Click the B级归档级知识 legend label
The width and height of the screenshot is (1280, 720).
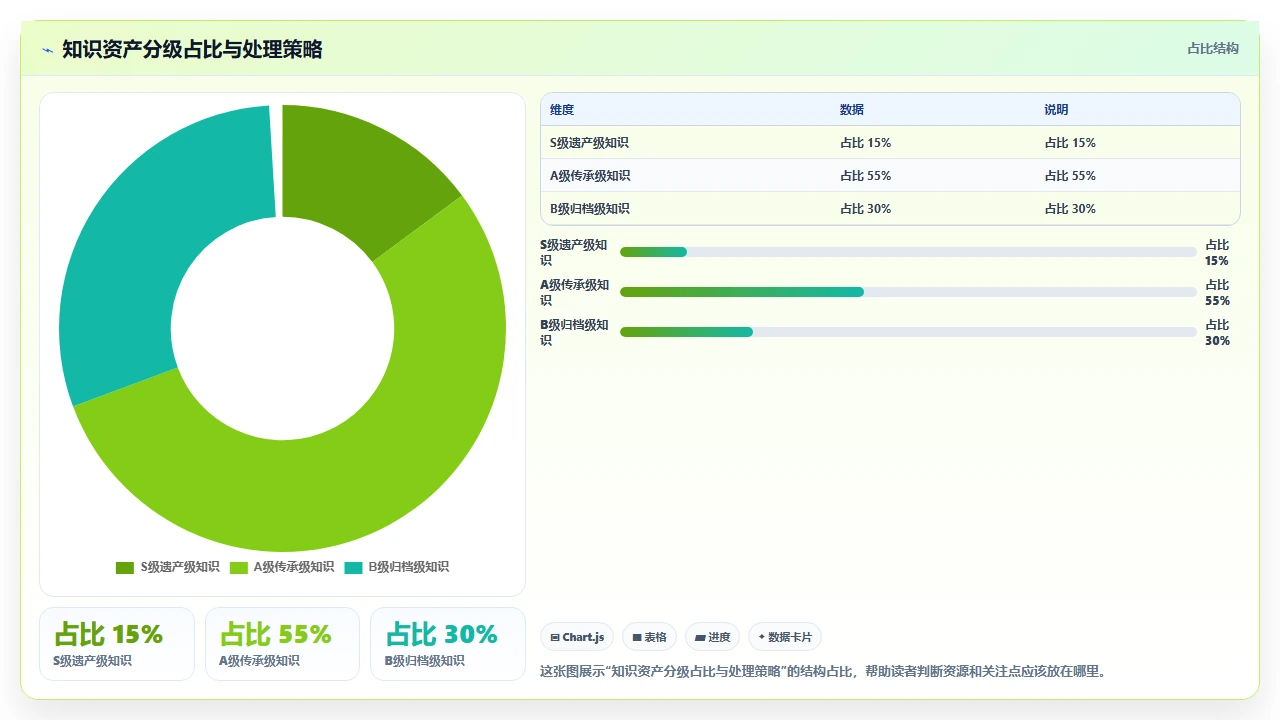(x=408, y=567)
